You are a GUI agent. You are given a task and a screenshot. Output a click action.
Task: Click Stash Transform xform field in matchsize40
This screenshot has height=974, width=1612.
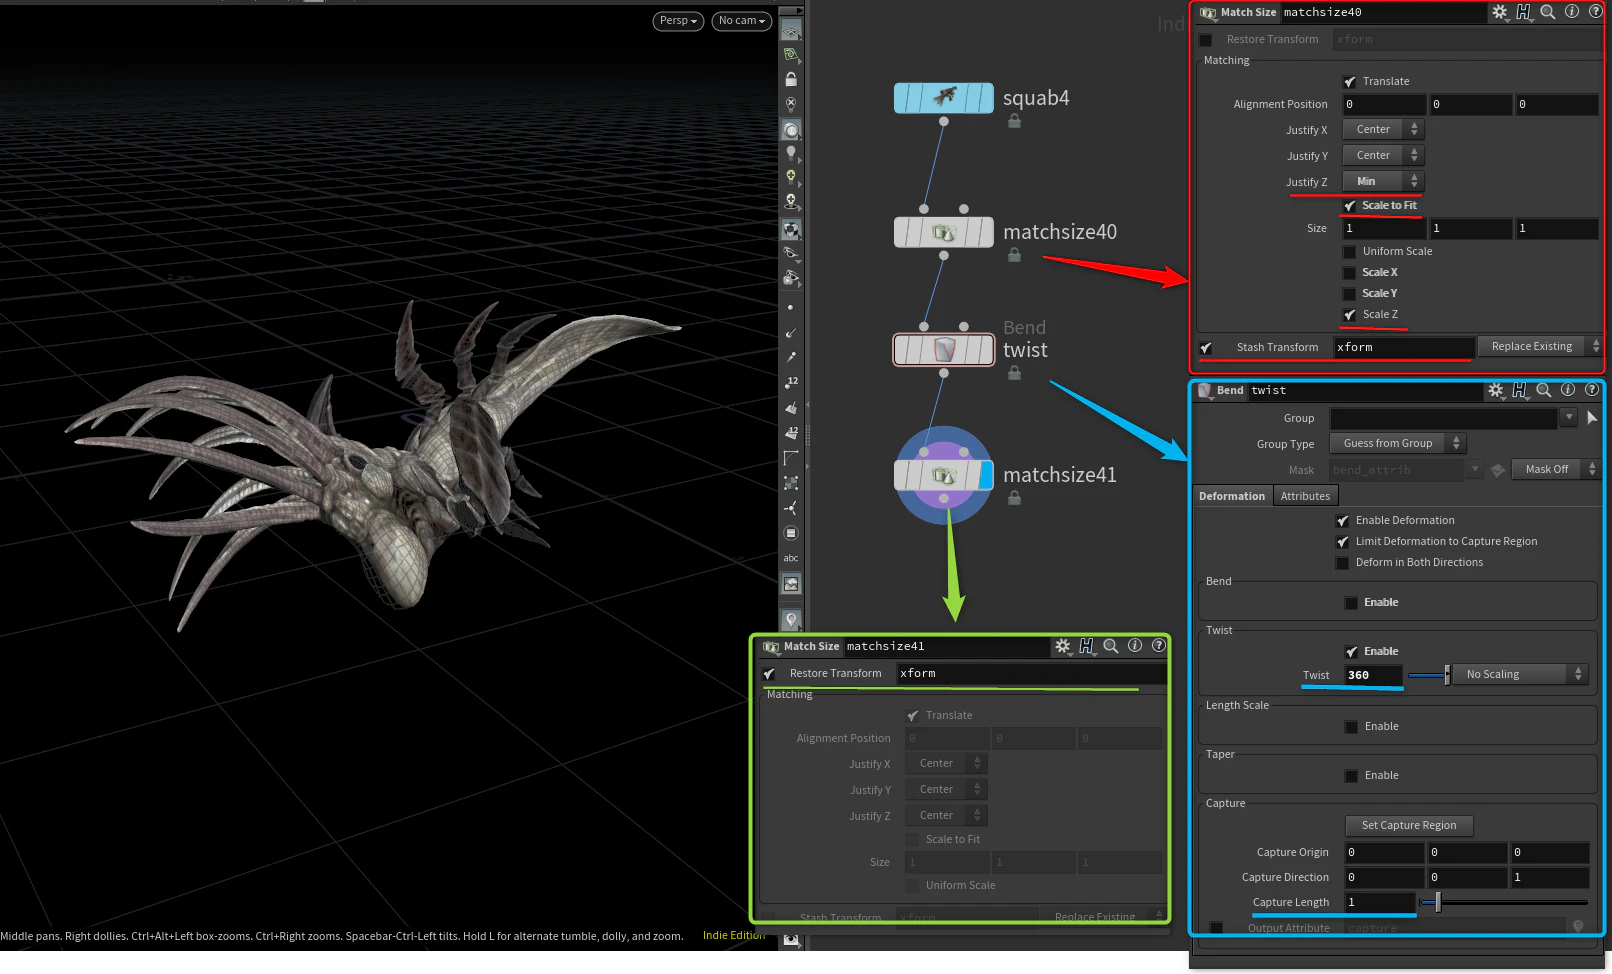(x=1404, y=347)
